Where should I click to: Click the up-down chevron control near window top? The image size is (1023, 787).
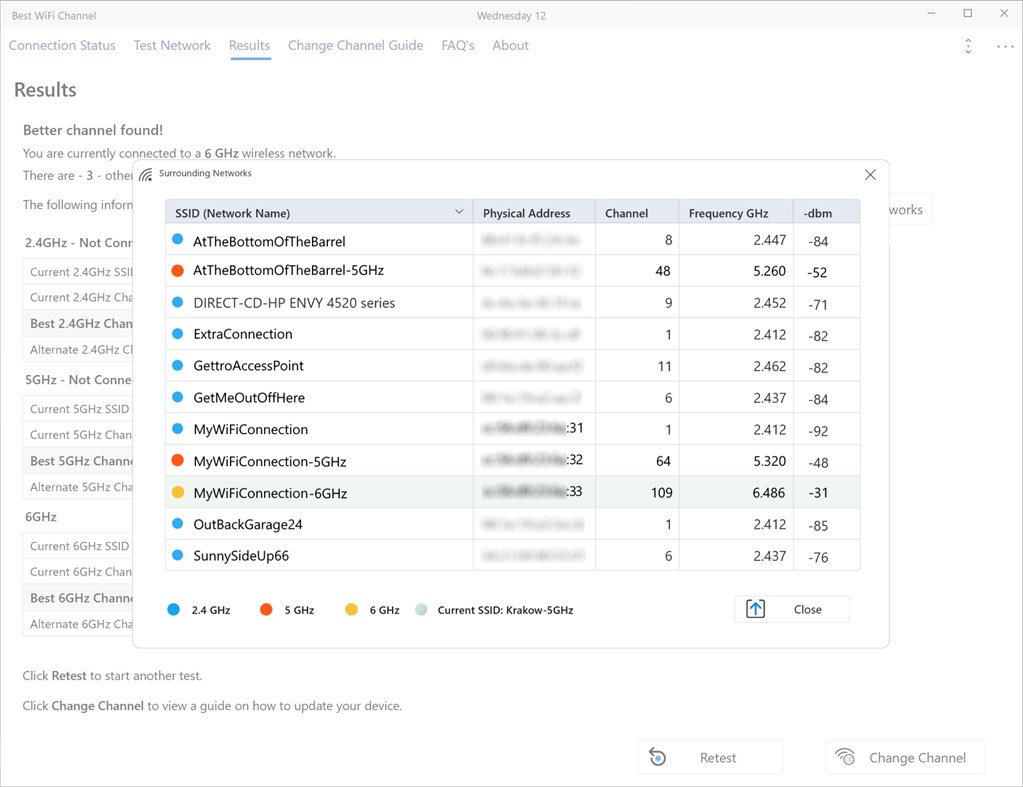click(x=967, y=45)
